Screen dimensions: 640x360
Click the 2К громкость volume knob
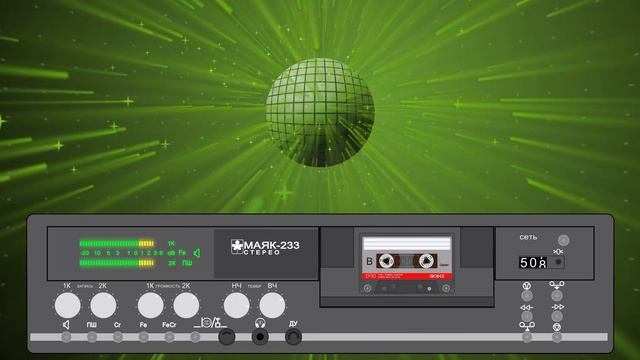186,305
